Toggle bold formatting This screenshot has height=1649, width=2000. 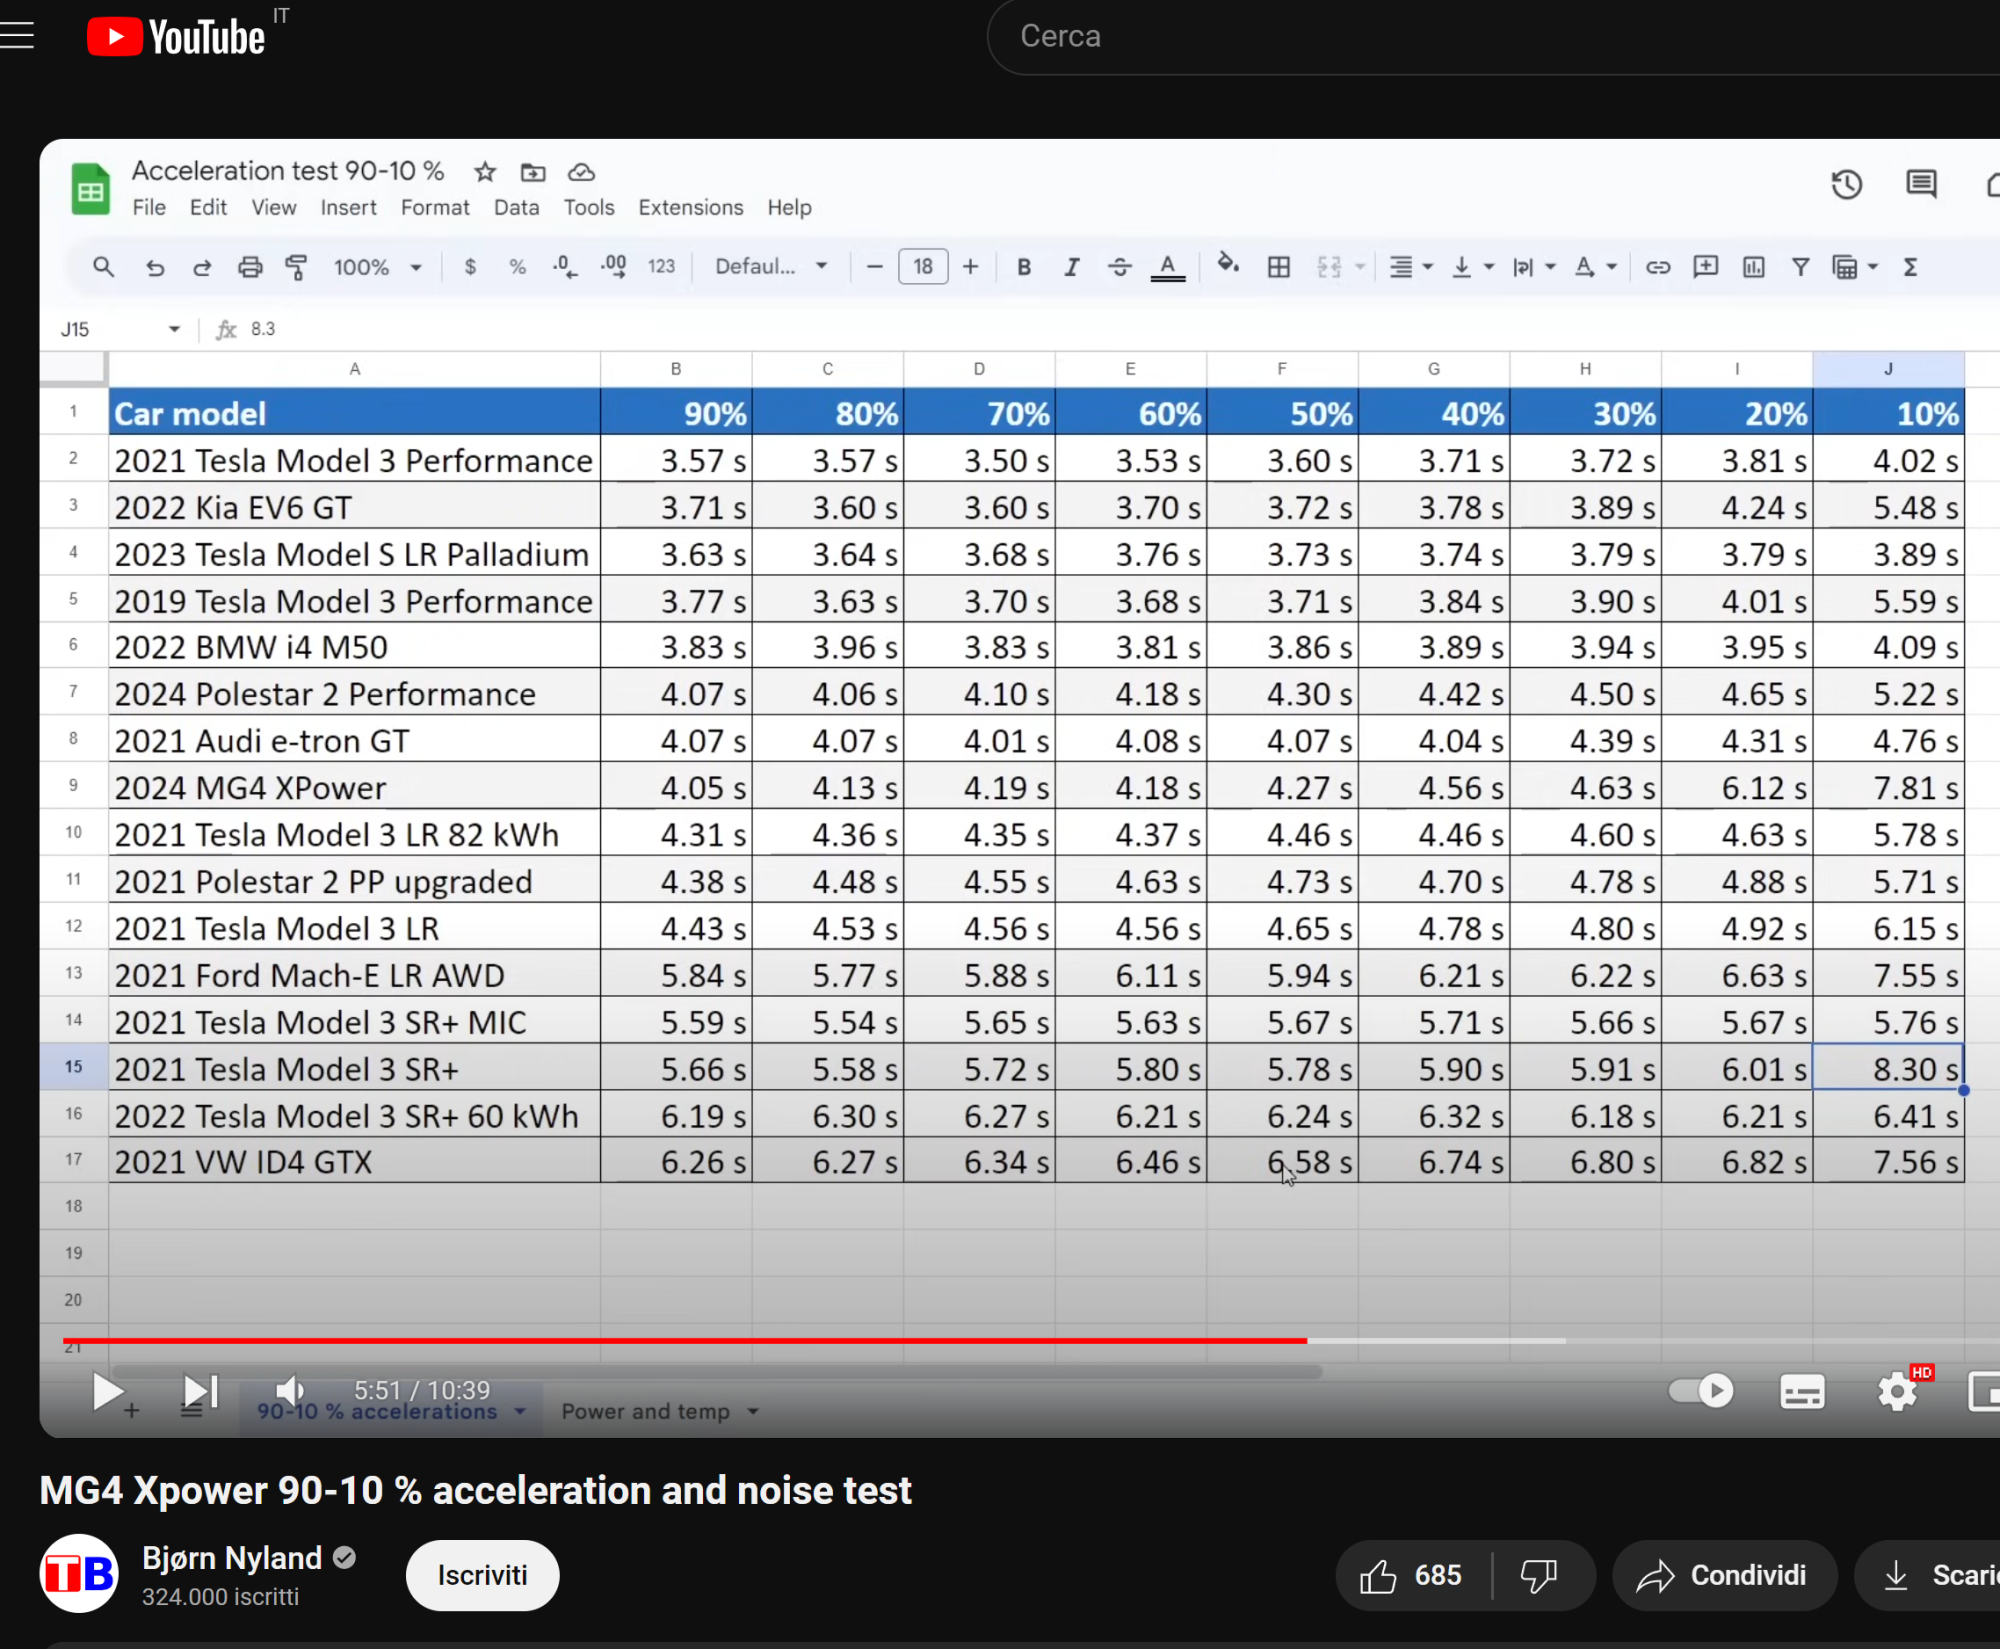coord(1024,267)
